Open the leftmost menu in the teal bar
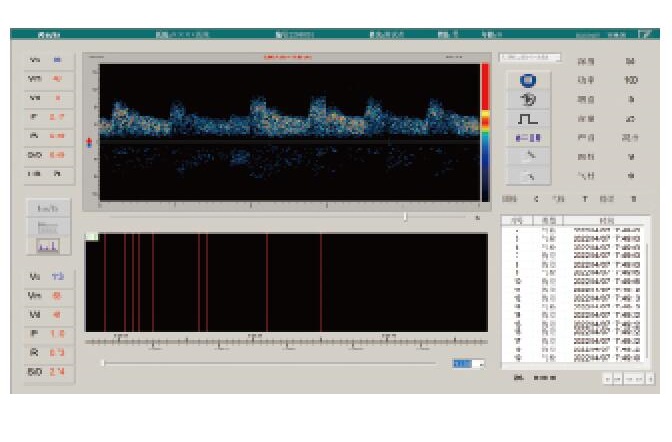 point(48,33)
